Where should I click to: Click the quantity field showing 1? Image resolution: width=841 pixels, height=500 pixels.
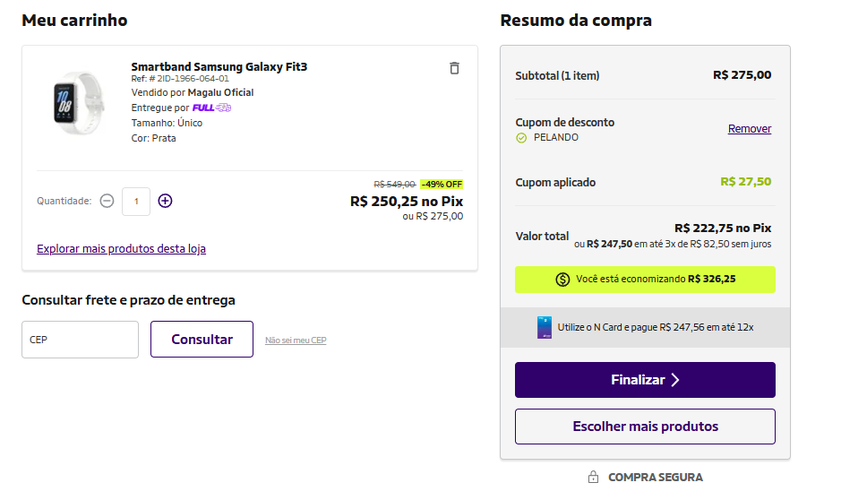click(136, 201)
